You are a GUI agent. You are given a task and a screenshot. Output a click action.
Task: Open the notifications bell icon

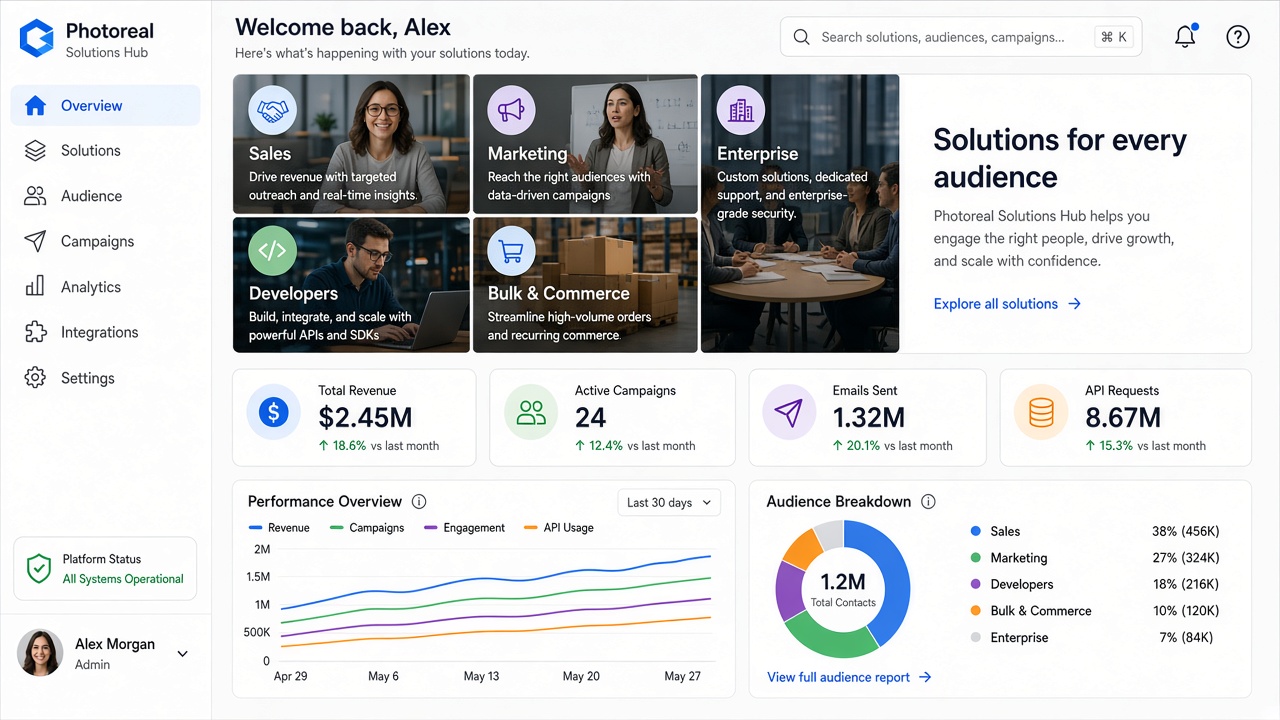1185,37
